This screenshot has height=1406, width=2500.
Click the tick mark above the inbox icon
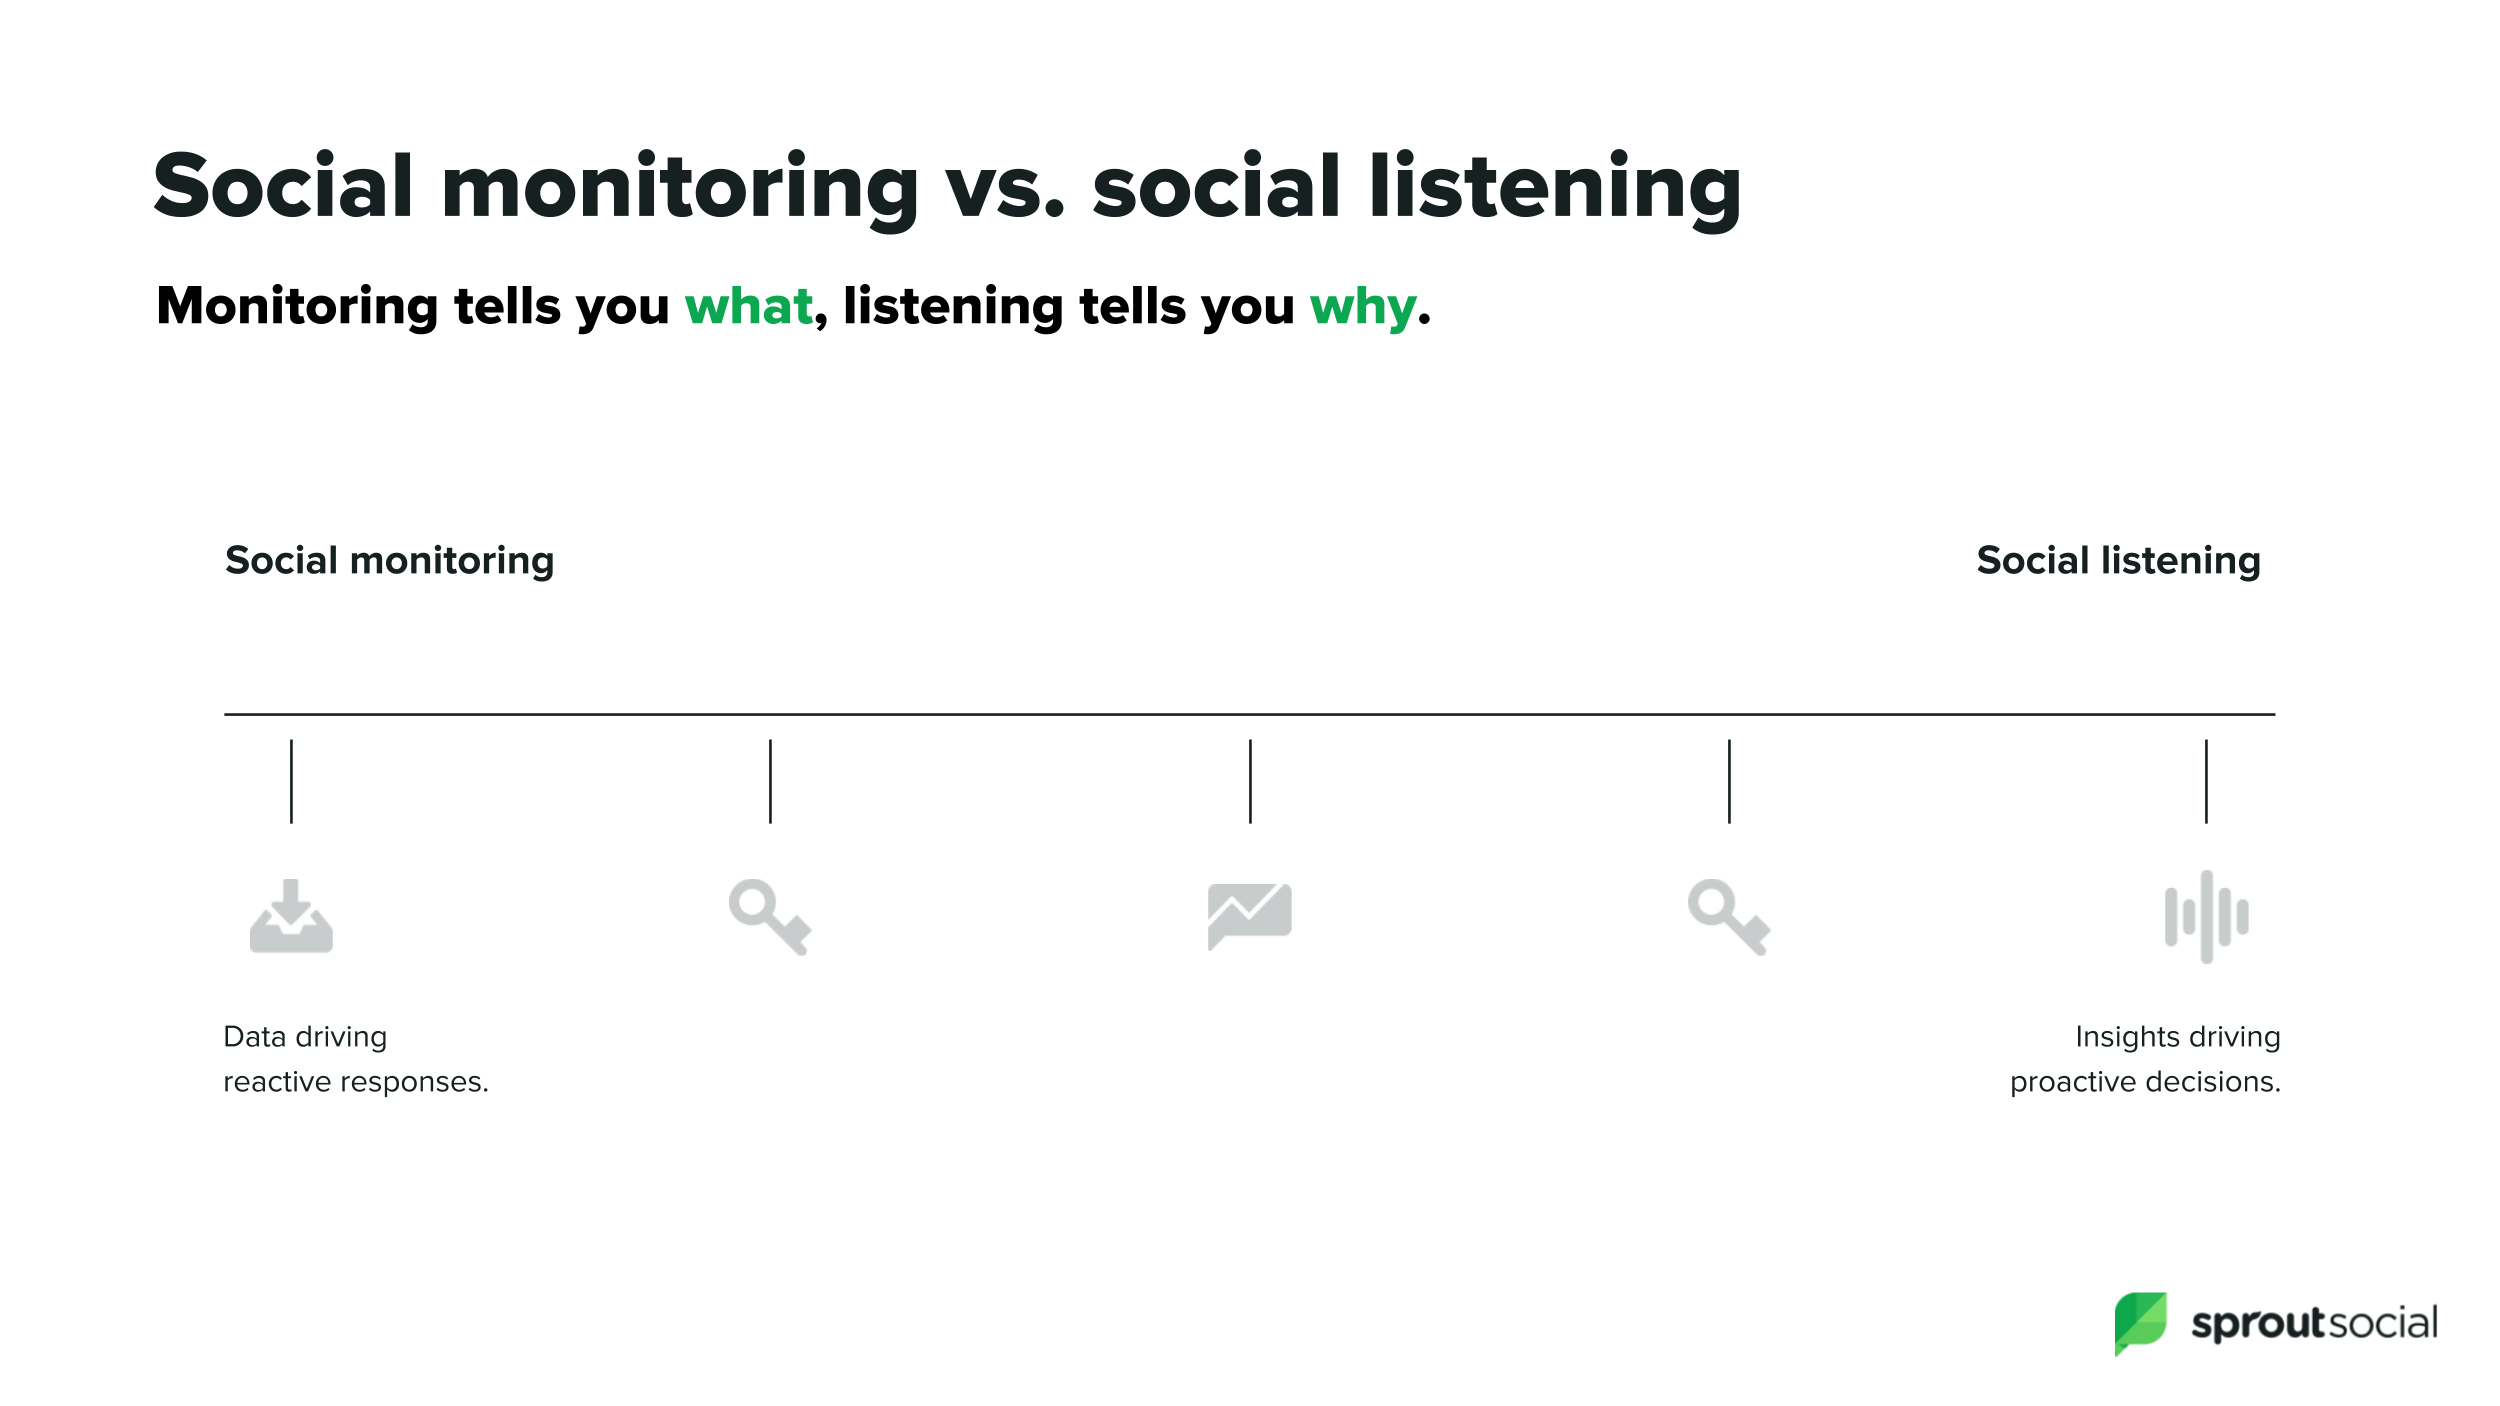pyautogui.click(x=291, y=781)
